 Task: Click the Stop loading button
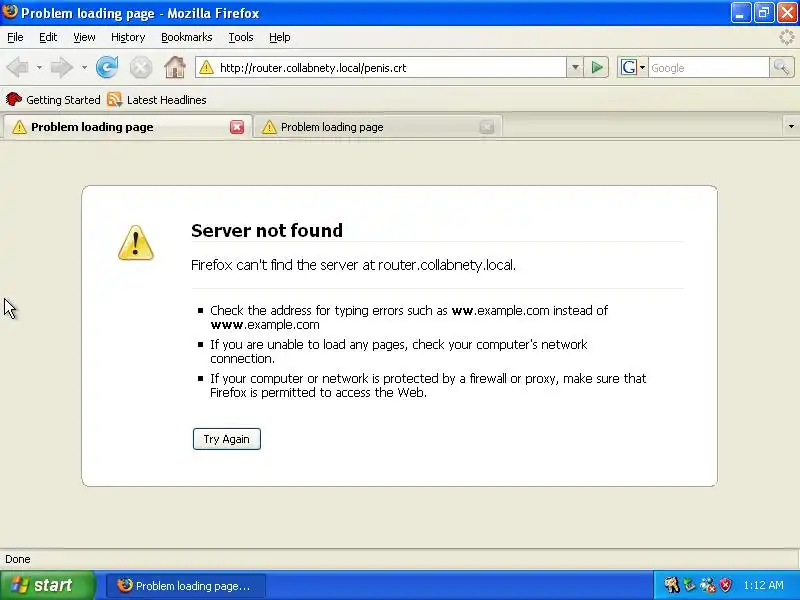click(x=140, y=67)
